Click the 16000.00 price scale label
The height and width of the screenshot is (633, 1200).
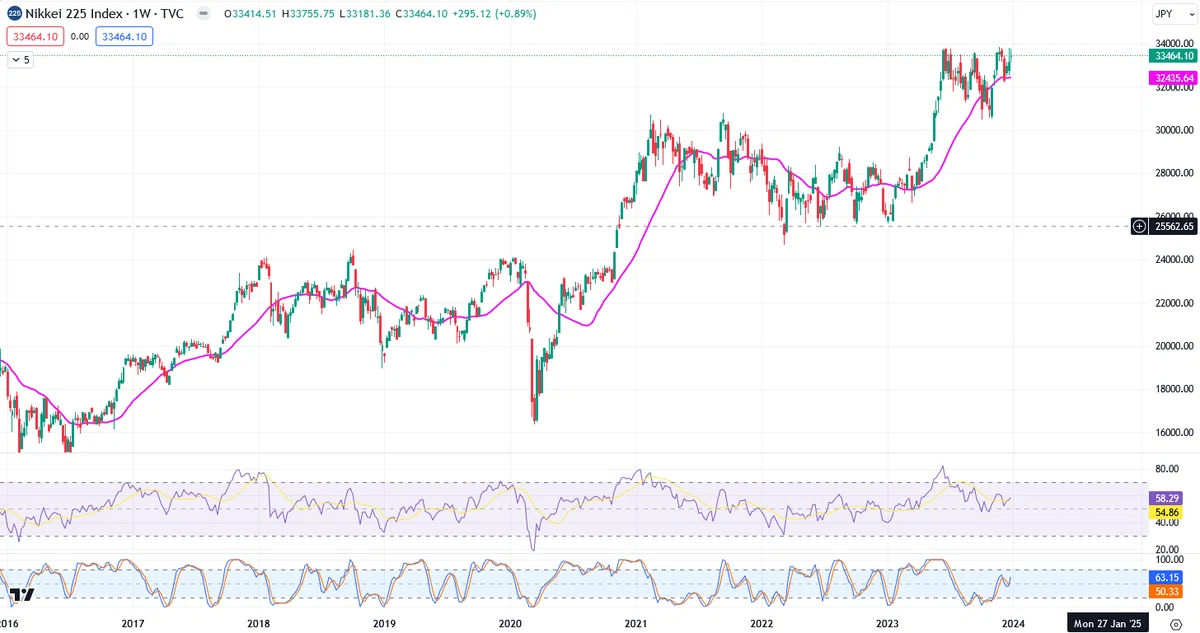click(x=1175, y=433)
